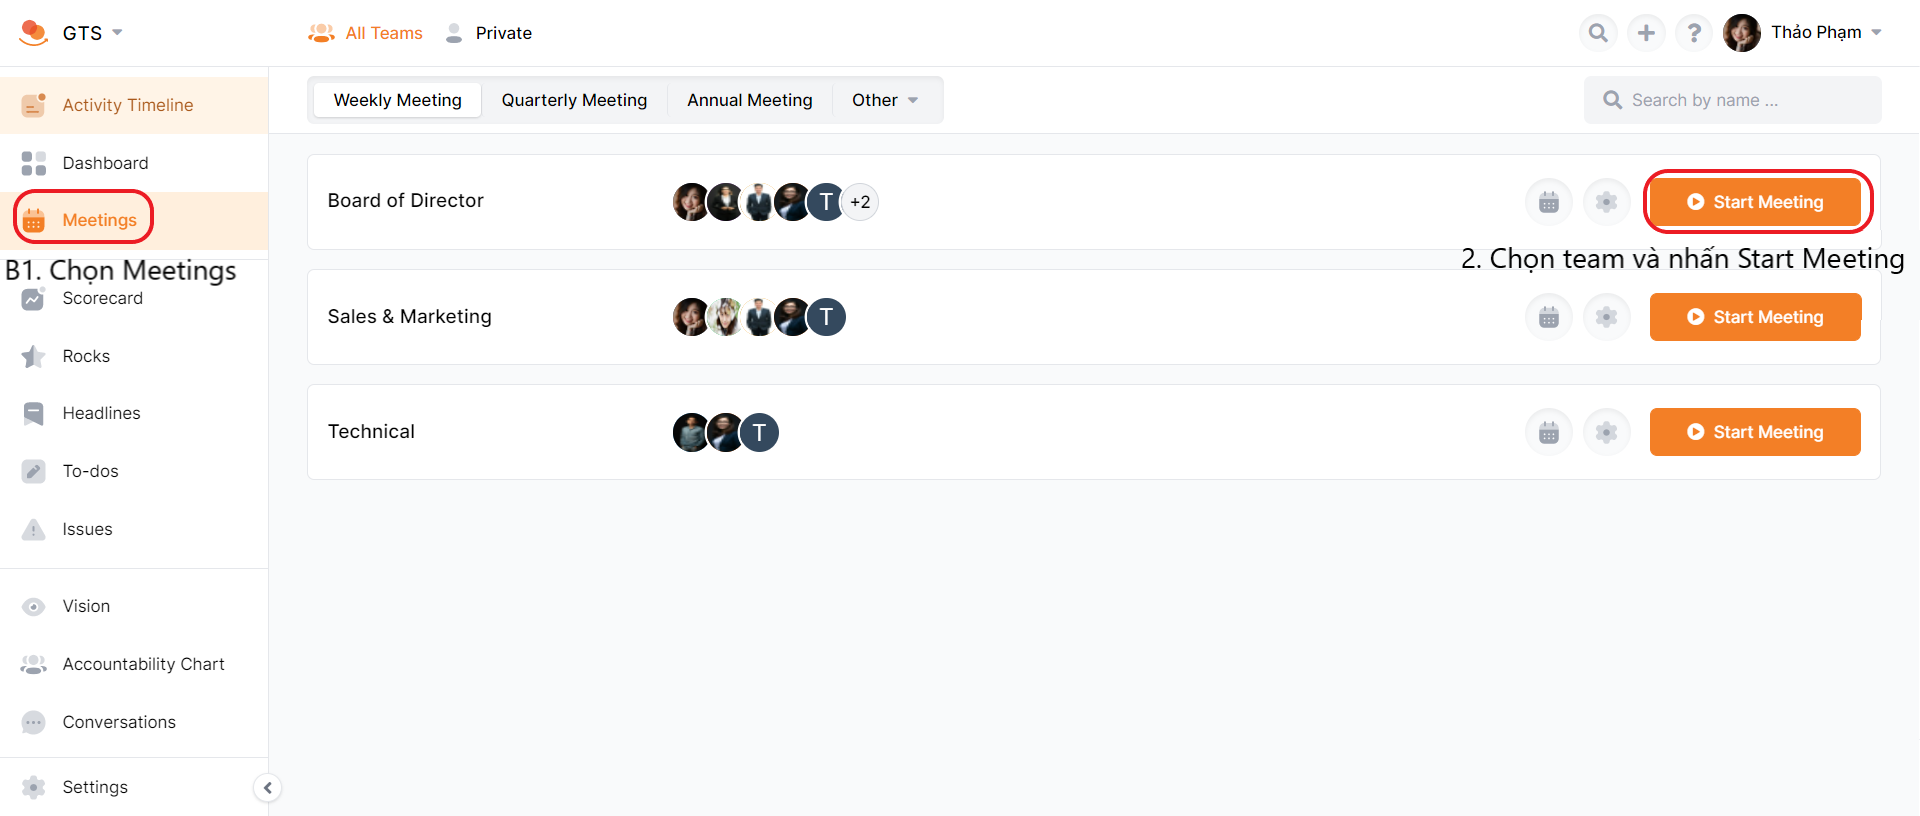This screenshot has height=816, width=1920.
Task: Click calendar icon for Technical team
Action: [x=1549, y=432]
